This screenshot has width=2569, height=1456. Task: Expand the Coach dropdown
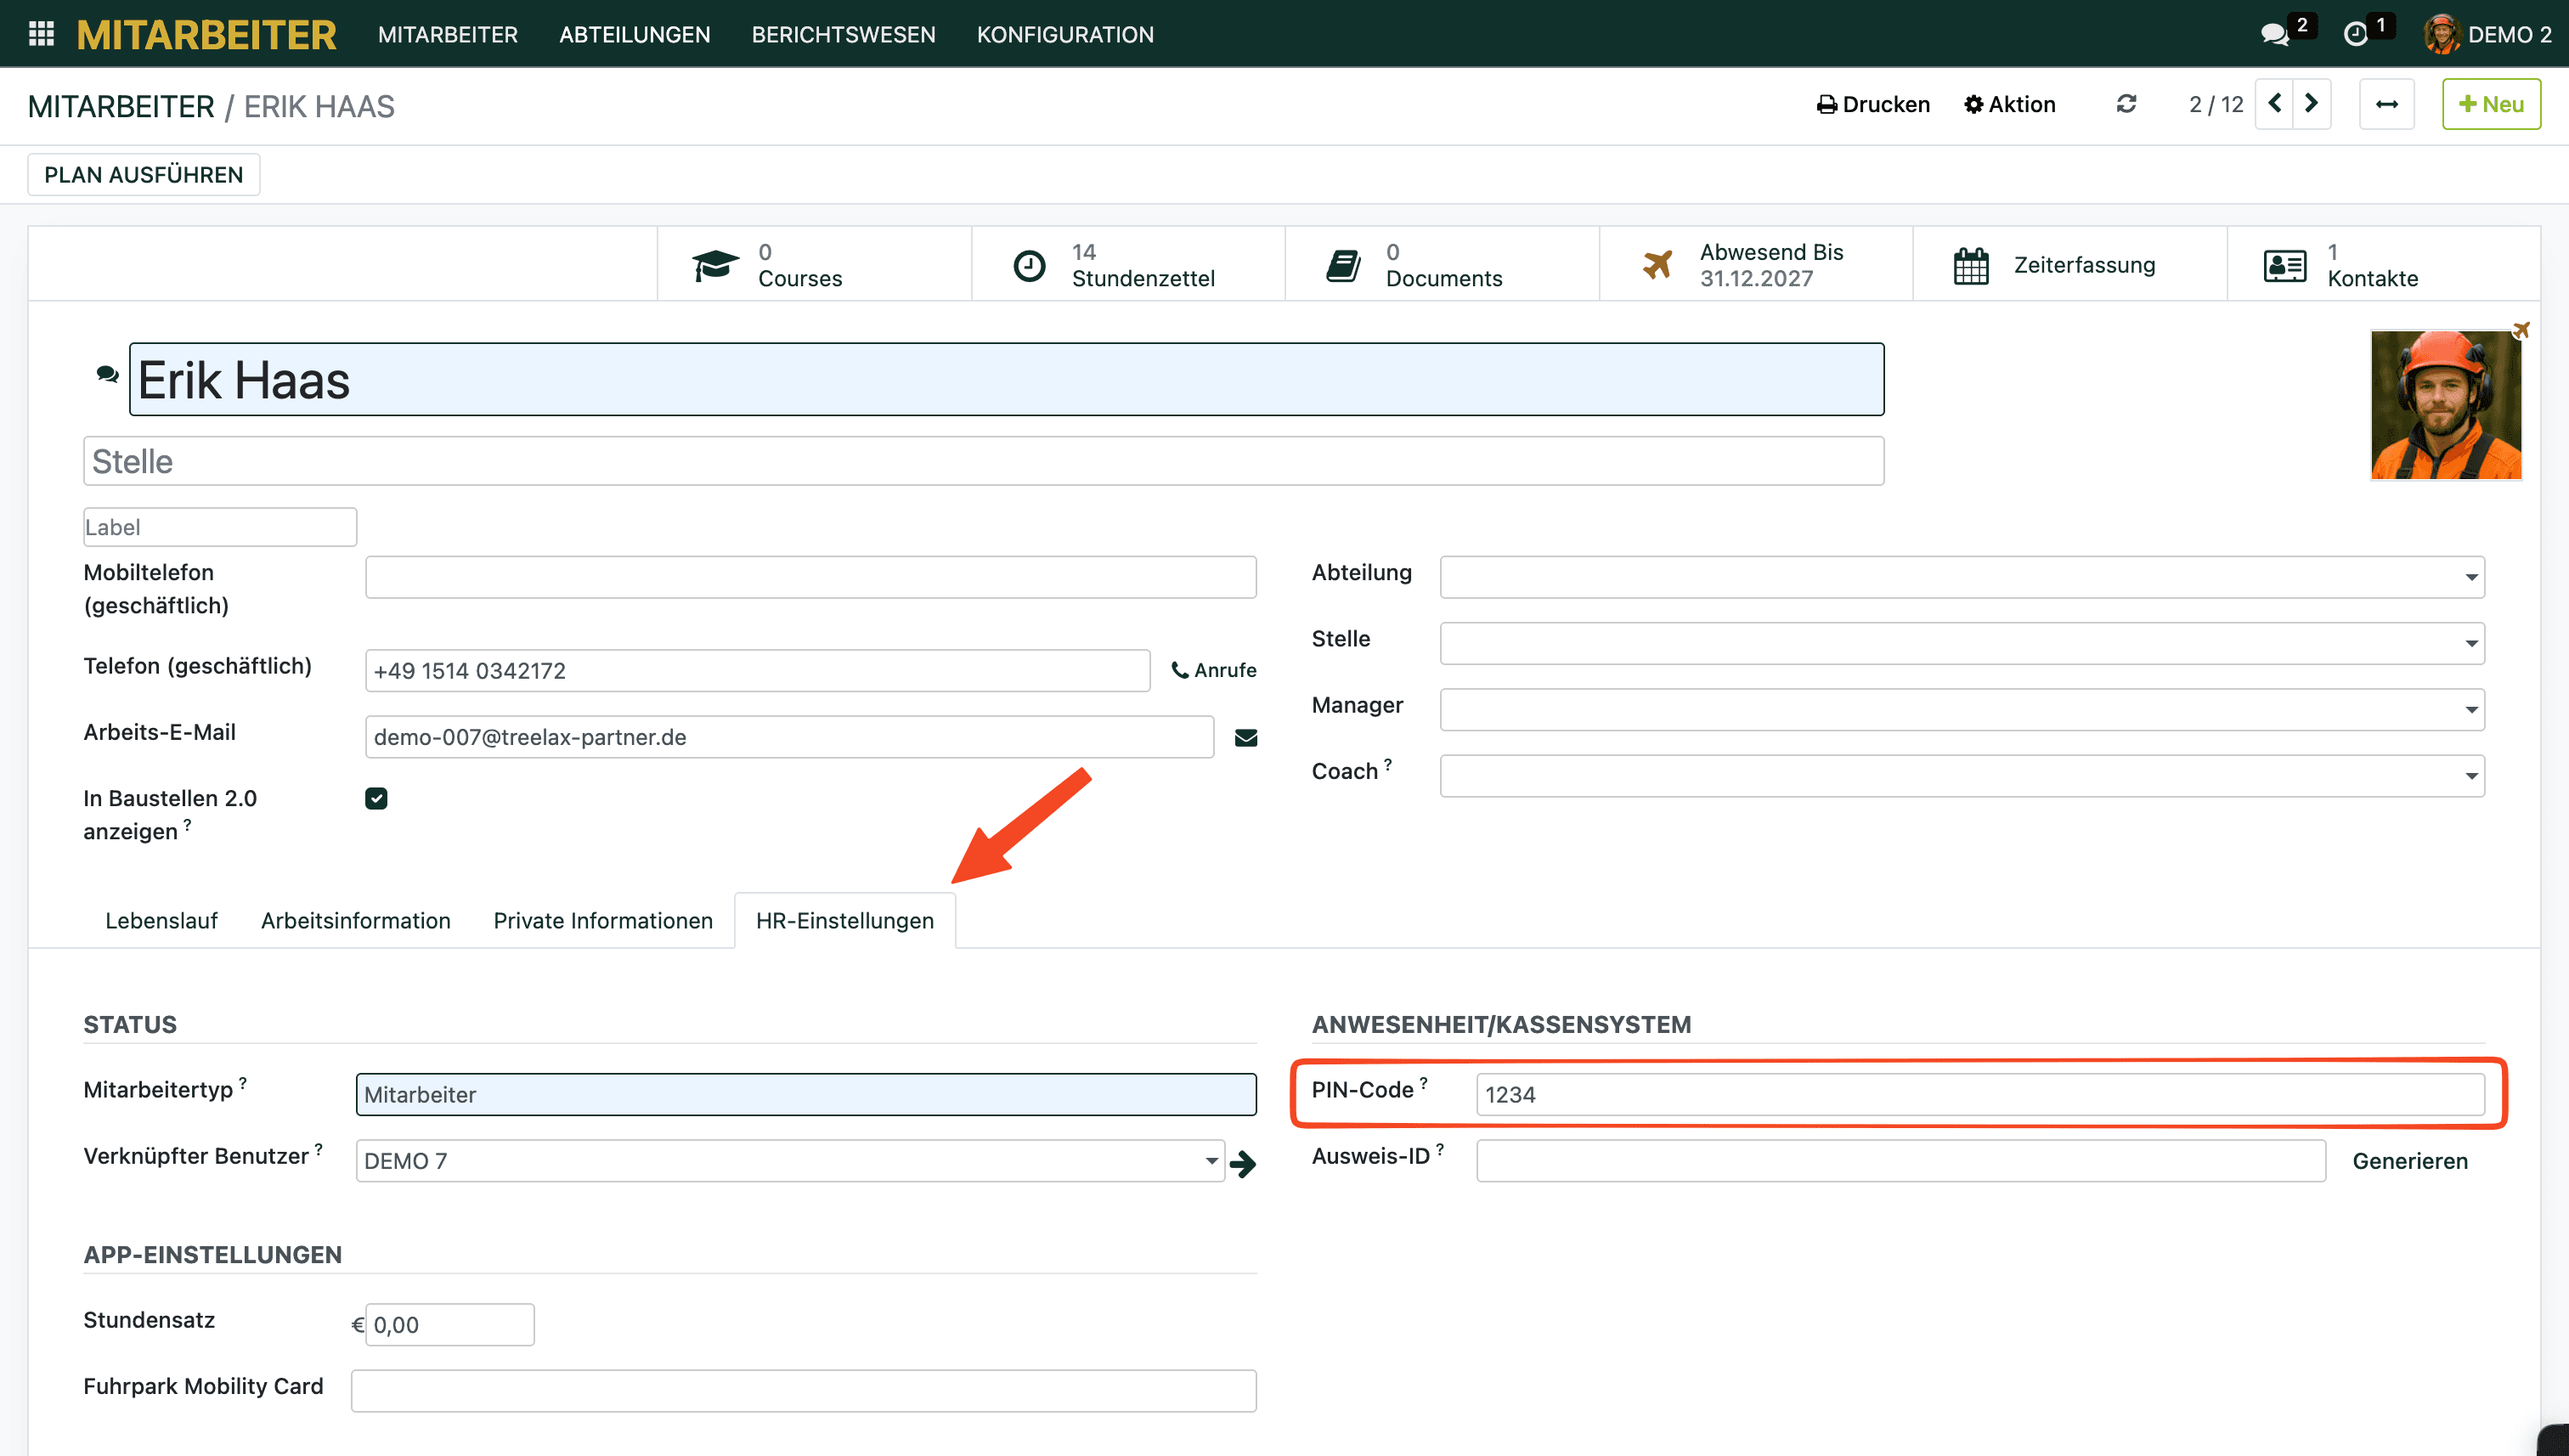2471,776
